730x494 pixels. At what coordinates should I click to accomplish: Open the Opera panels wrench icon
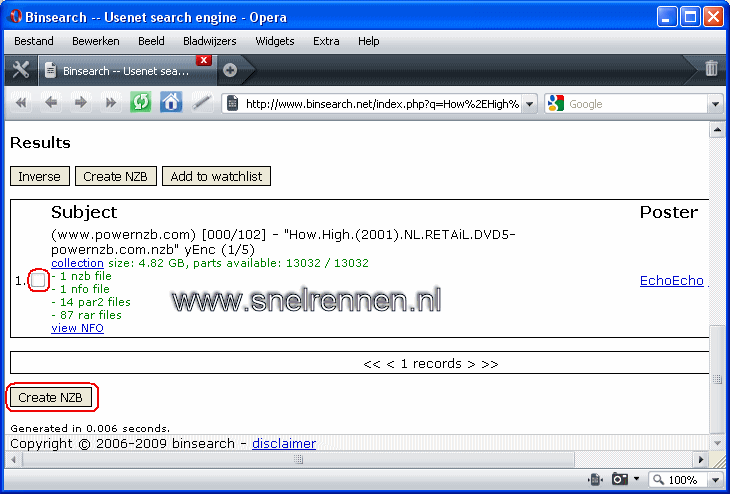[x=20, y=70]
